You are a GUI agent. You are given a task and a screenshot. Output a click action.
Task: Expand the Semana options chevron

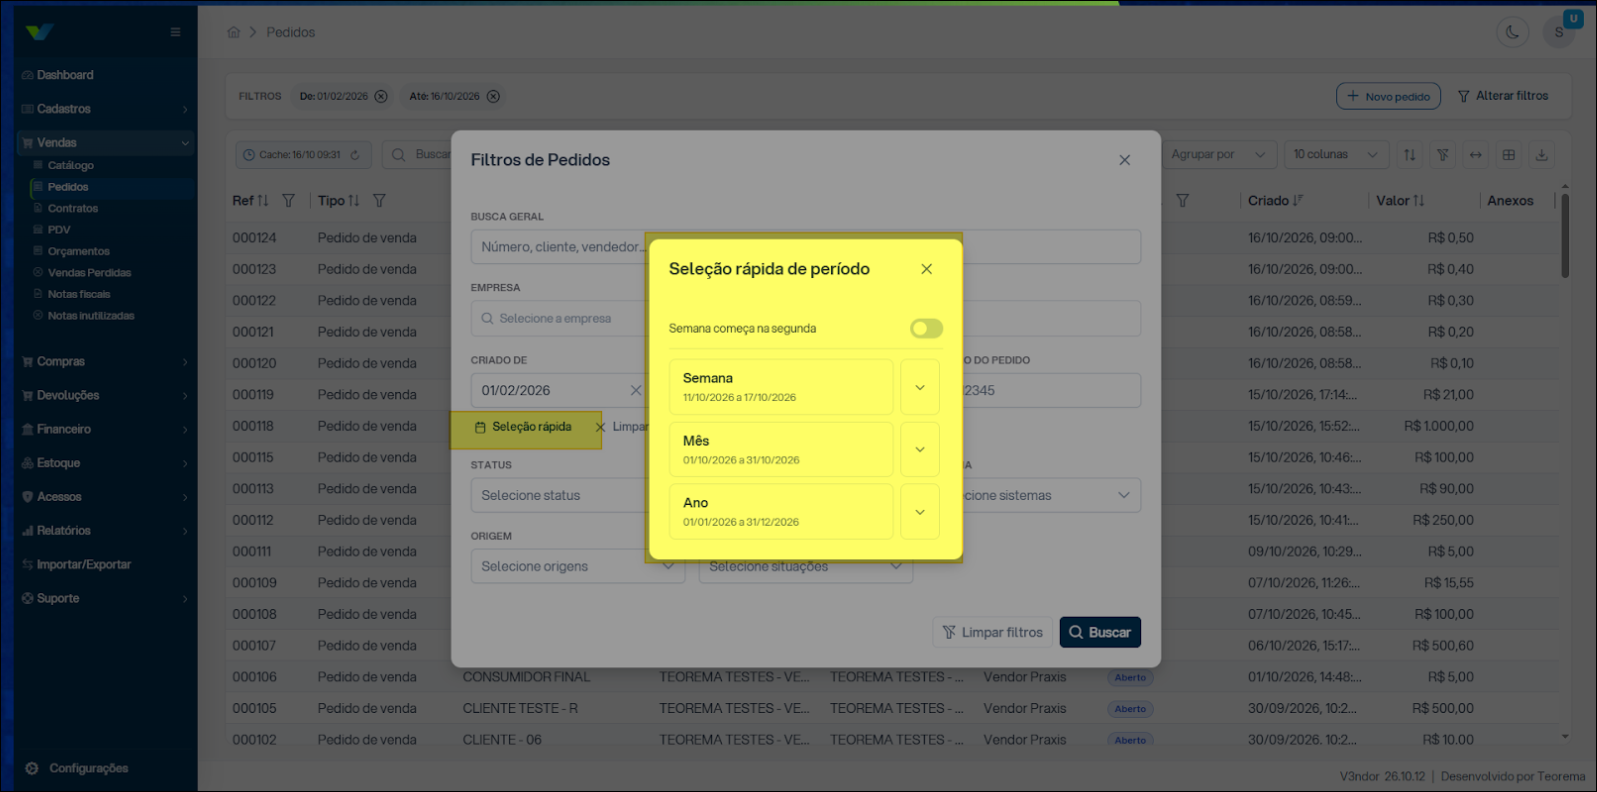(x=920, y=387)
